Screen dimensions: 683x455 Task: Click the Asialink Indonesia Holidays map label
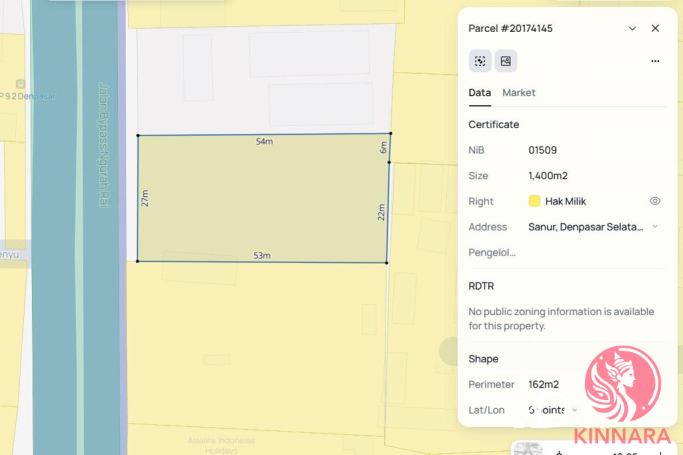click(221, 445)
